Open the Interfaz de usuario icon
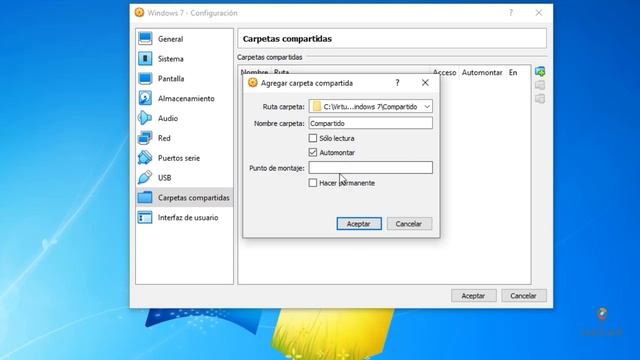Image resolution: width=640 pixels, height=360 pixels. click(145, 218)
